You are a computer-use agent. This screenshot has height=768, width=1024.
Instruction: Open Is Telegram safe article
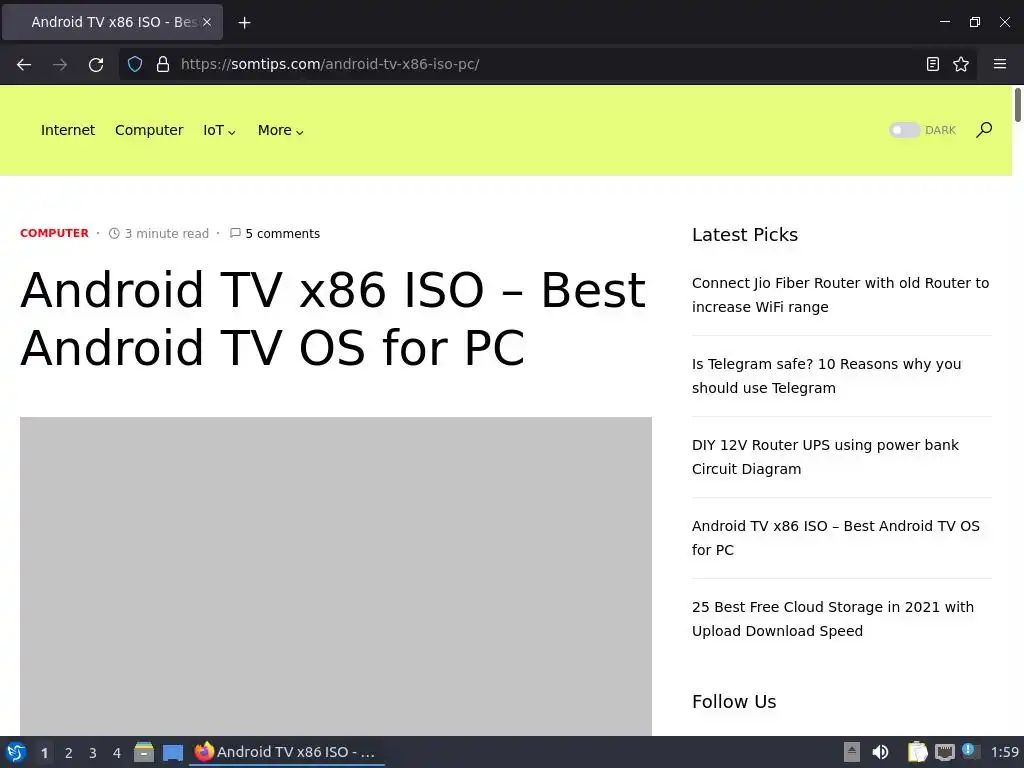(x=826, y=376)
